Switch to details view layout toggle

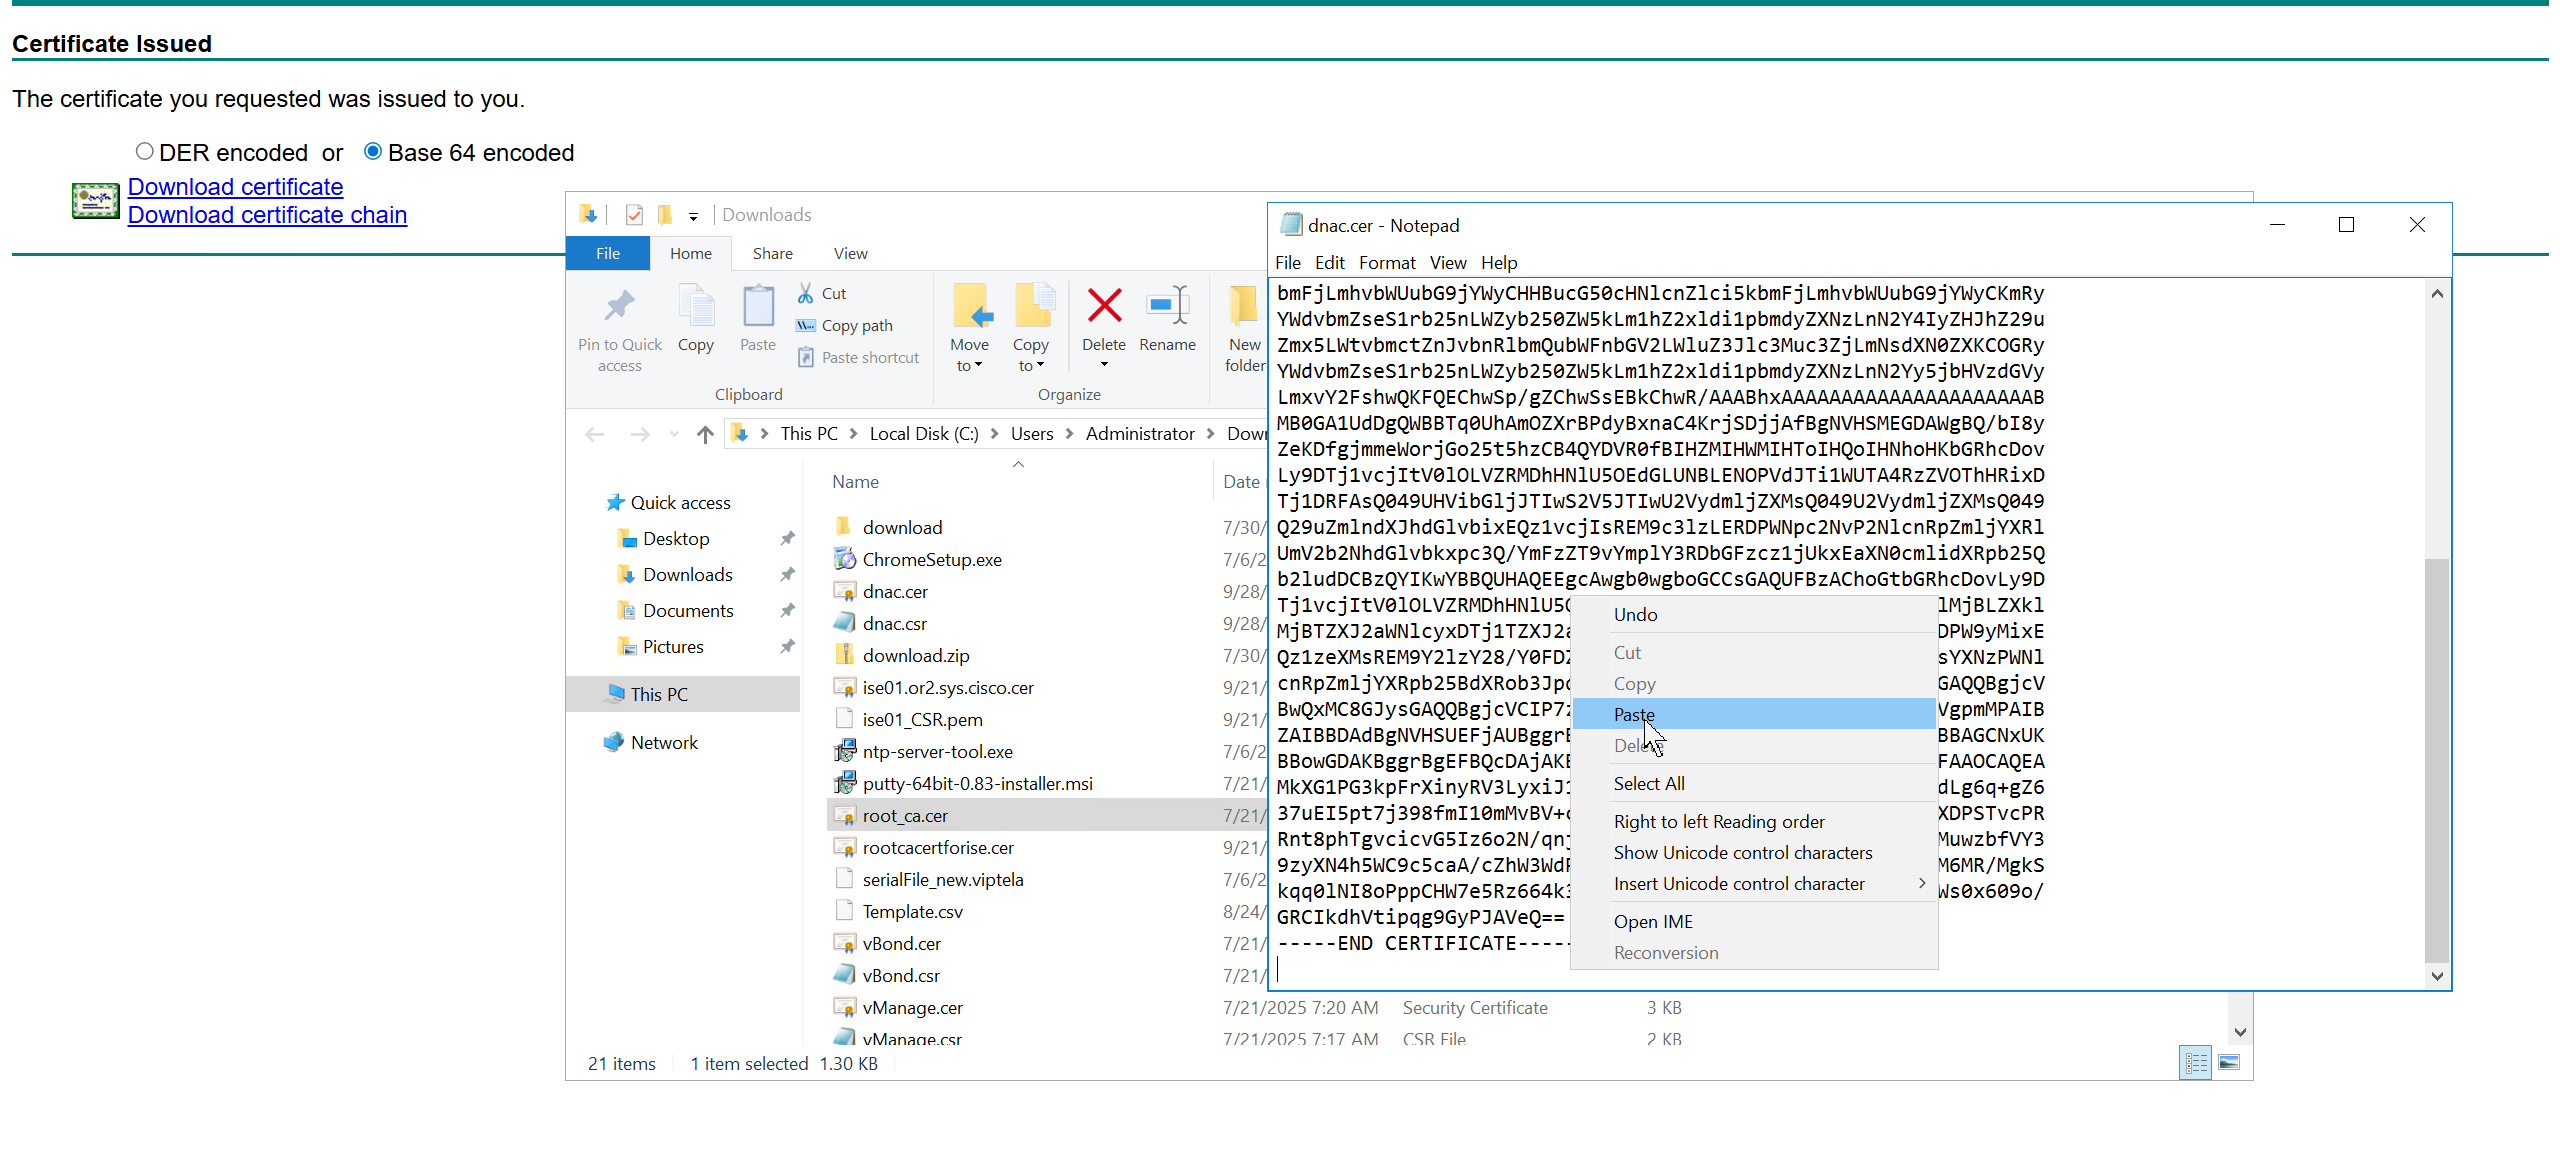click(2195, 1062)
